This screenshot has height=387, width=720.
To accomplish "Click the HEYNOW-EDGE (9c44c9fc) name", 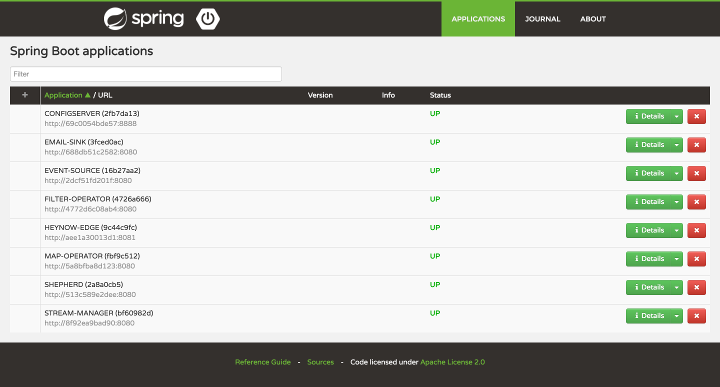I will pos(91,227).
